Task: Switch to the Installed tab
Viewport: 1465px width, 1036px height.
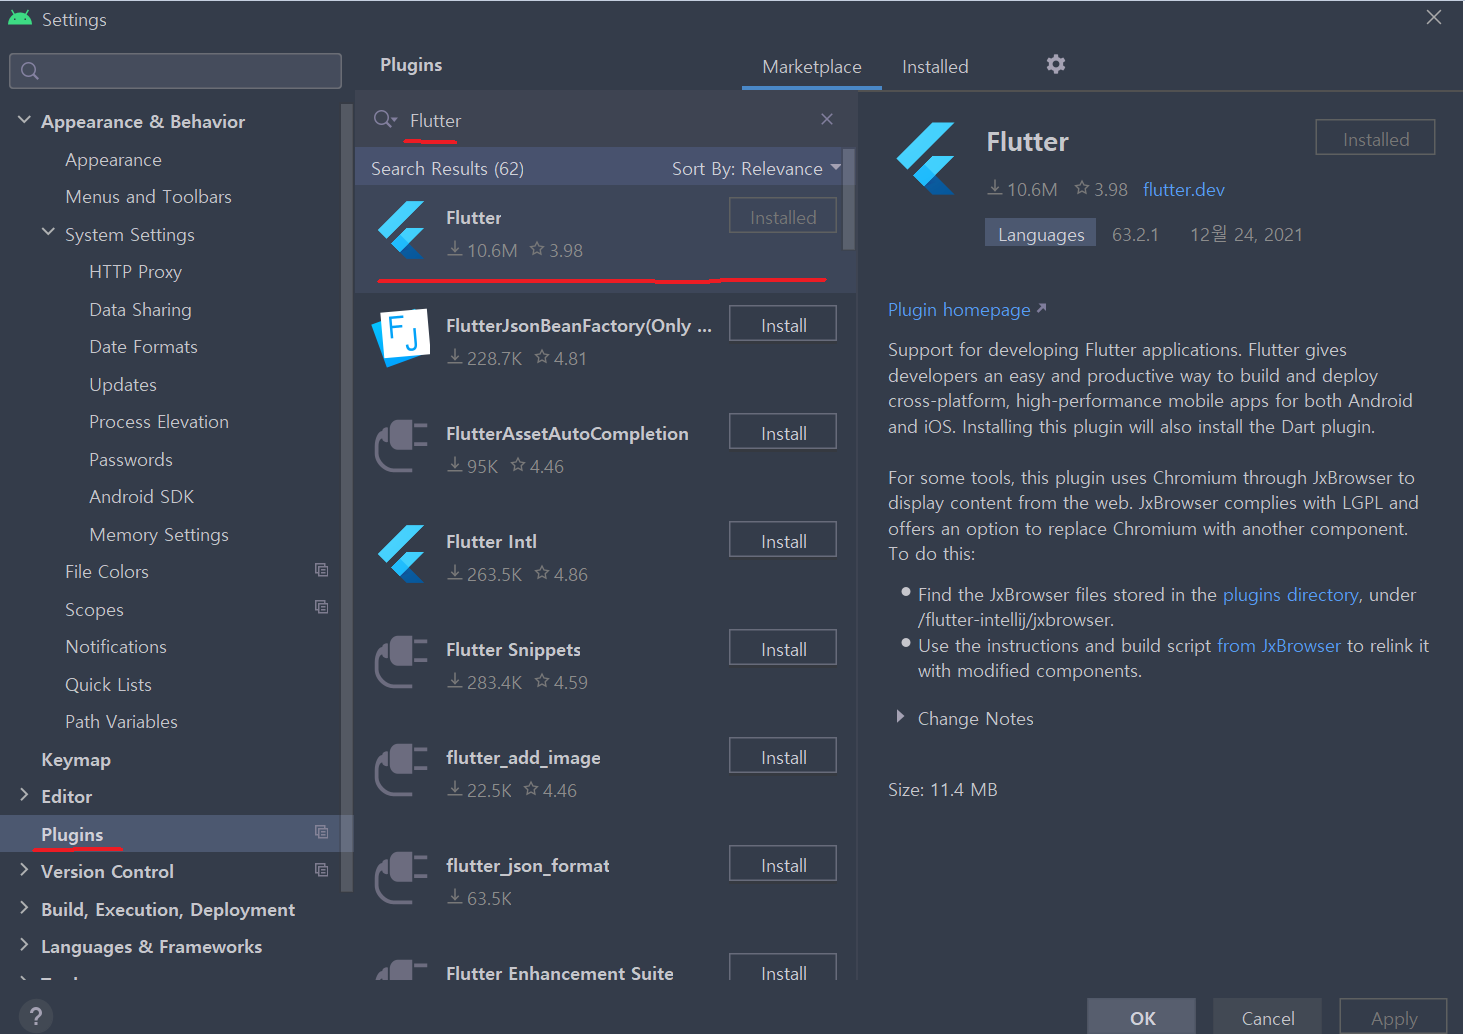Action: (x=935, y=67)
